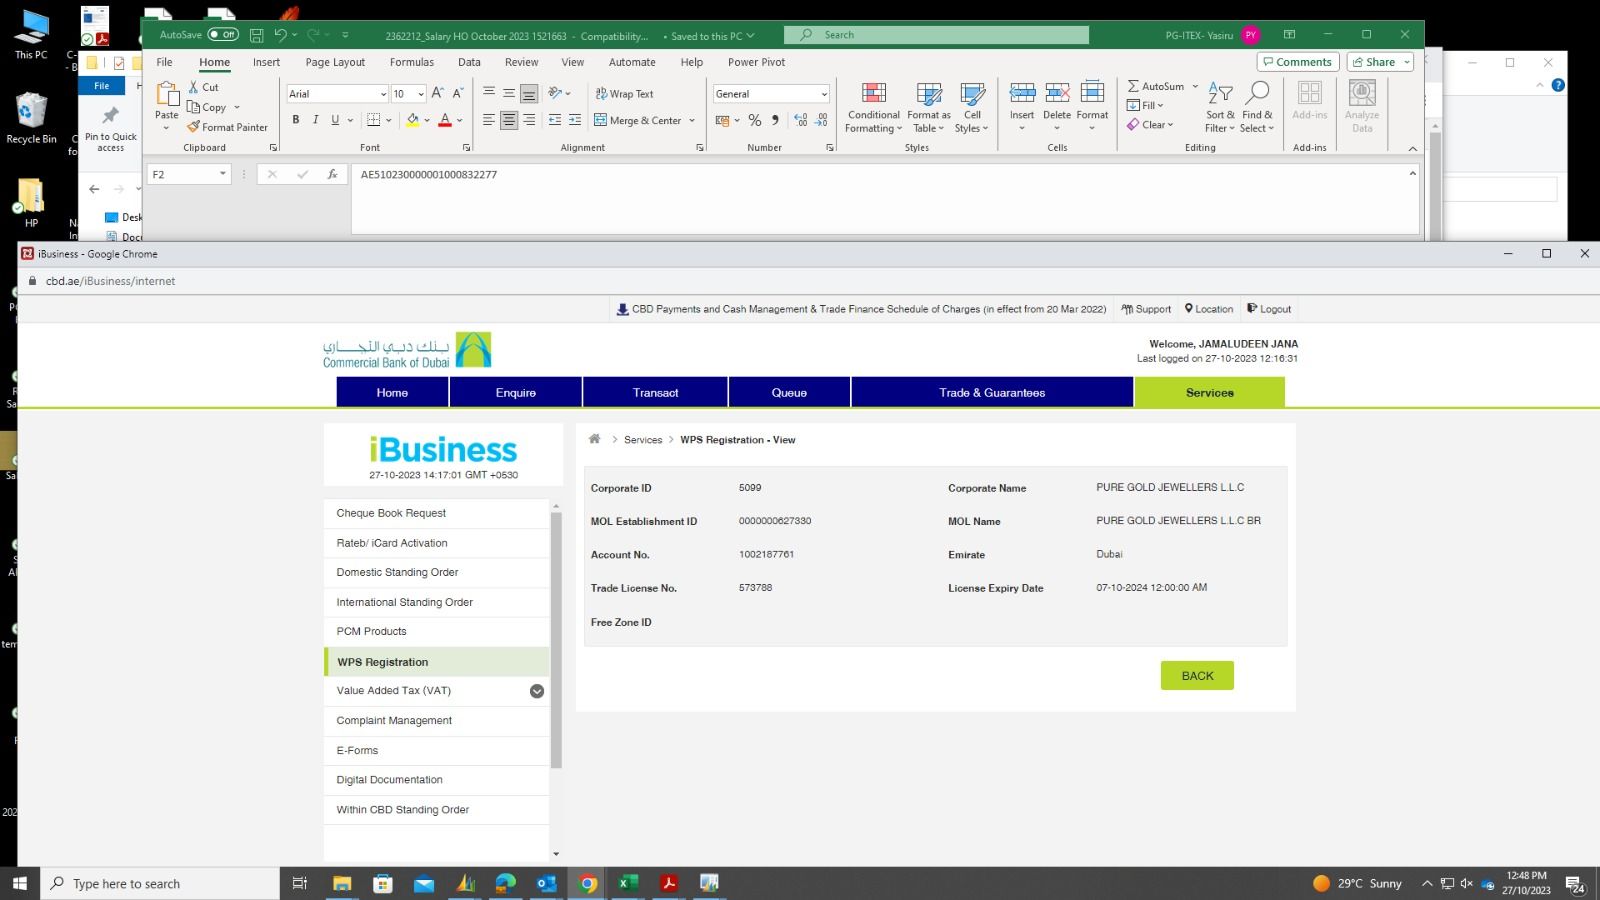Screen dimensions: 1600x900
Task: Click the green BACK button
Action: point(1197,676)
